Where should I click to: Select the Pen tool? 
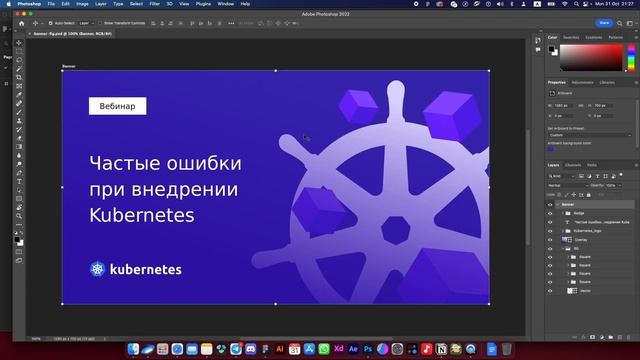pos(19,173)
